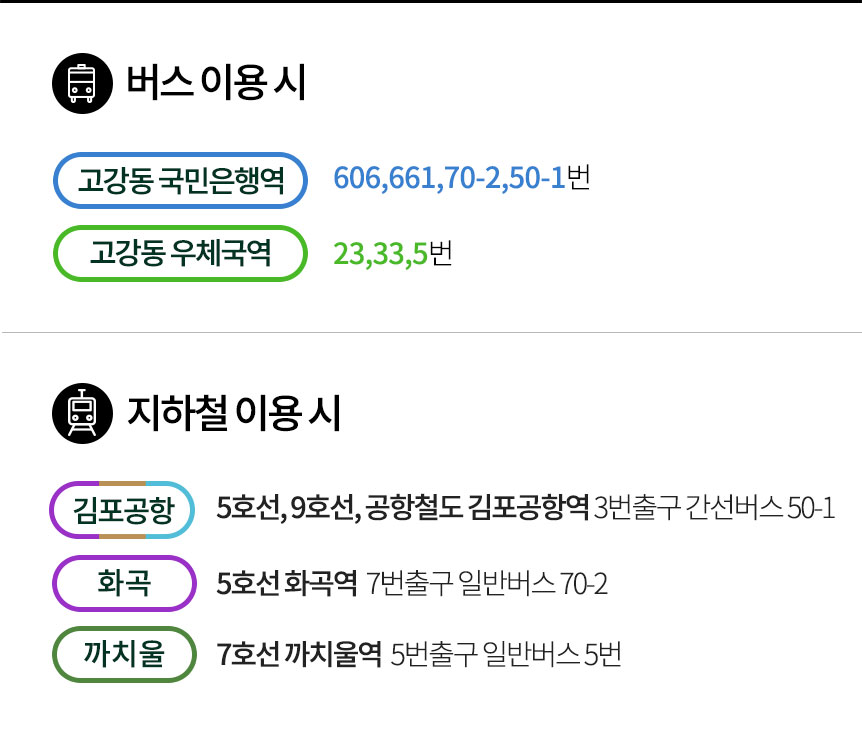
Task: Click the 5번출구 일반버스 5번 text
Action: tap(506, 656)
